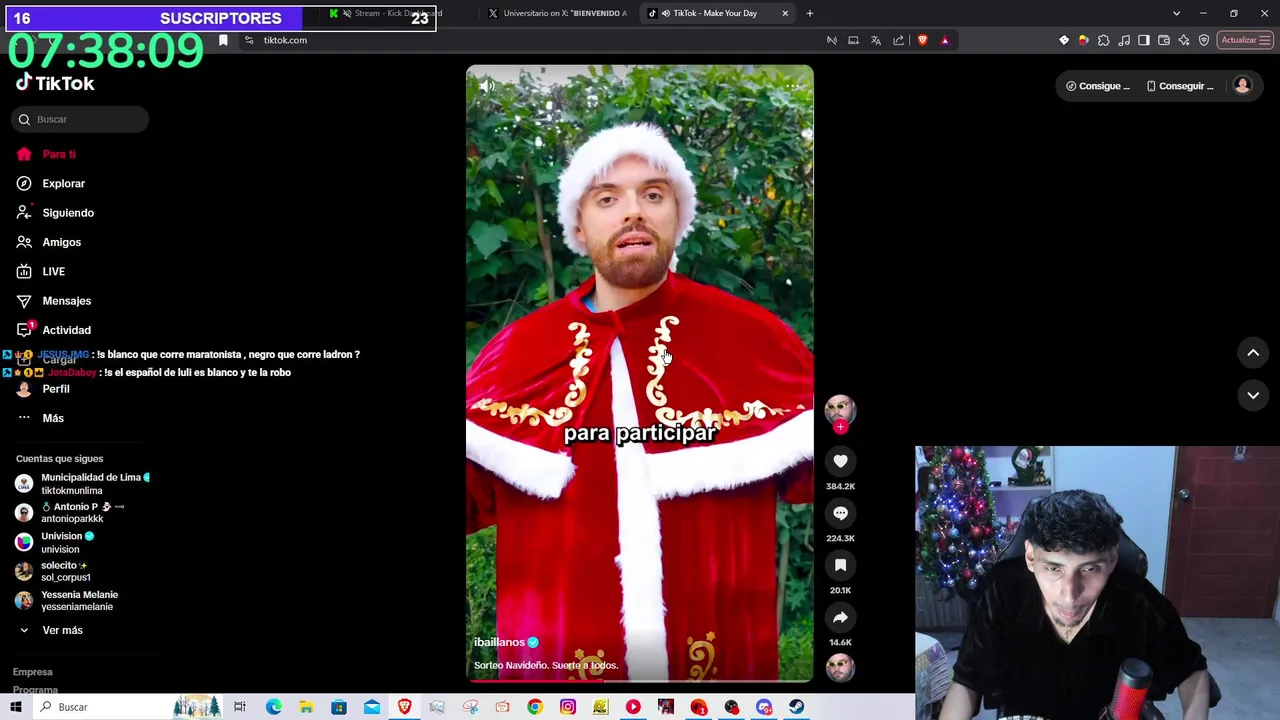The width and height of the screenshot is (1280, 720).
Task: Switch to Stream Kick Dashboard tab
Action: (398, 13)
